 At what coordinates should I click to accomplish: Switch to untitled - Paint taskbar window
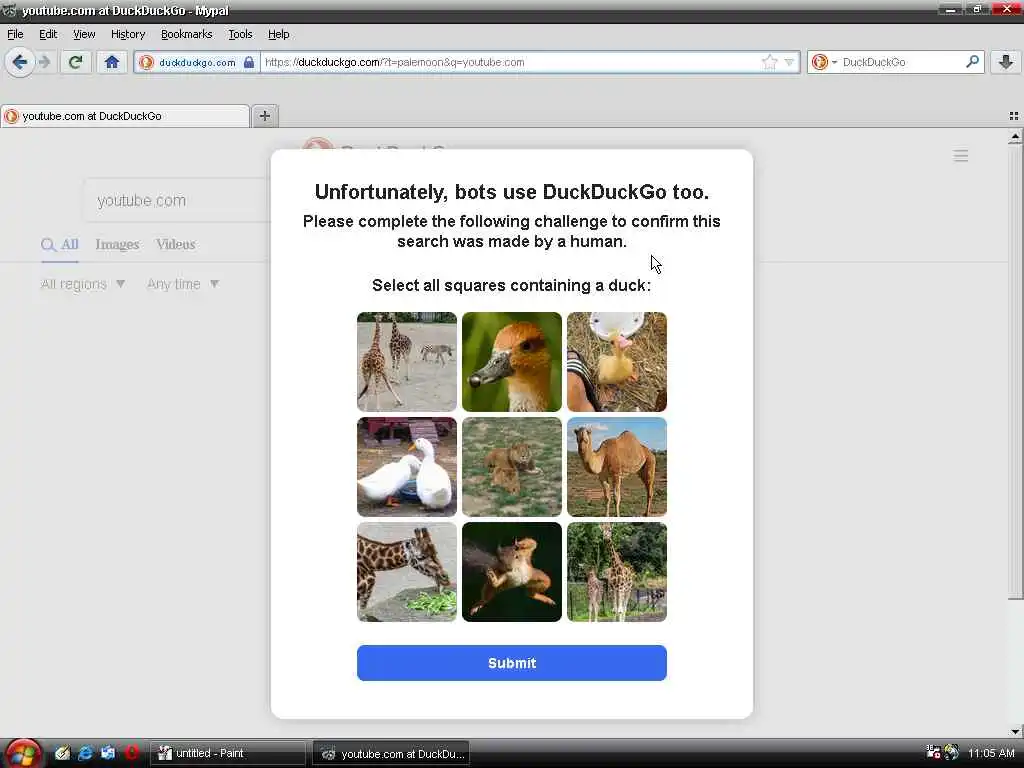click(228, 754)
